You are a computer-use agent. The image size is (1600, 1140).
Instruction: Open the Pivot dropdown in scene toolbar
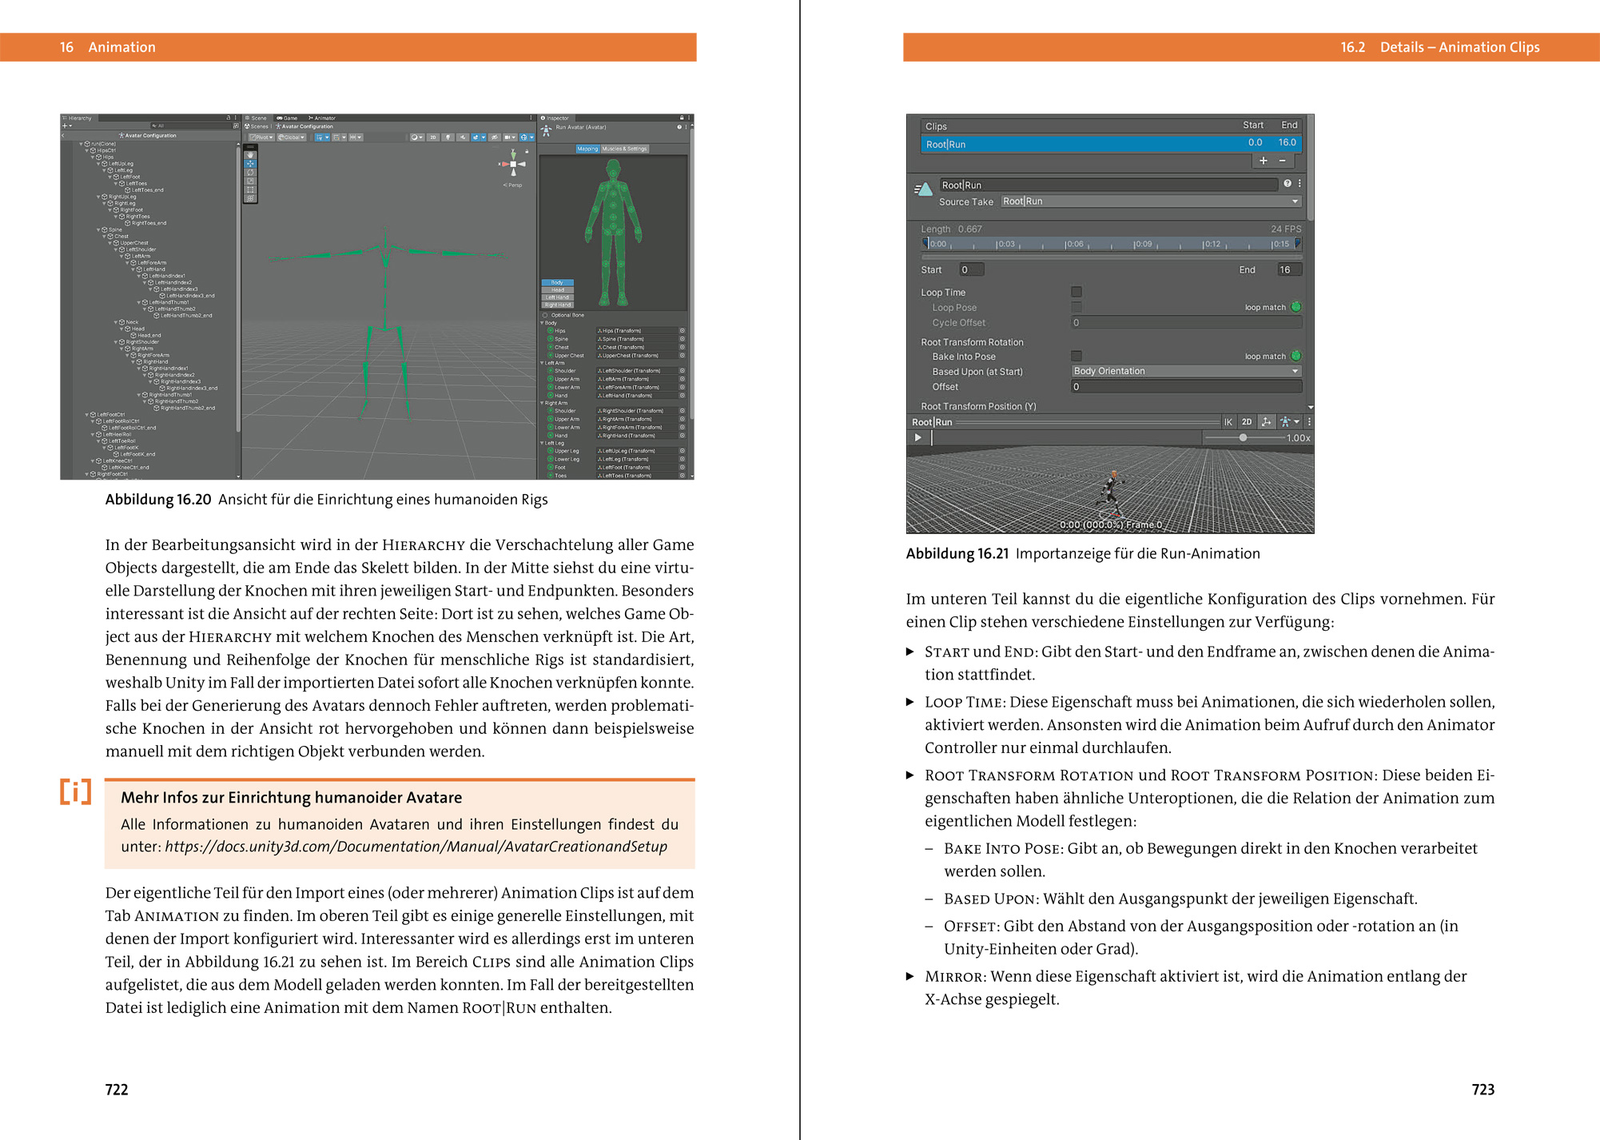coord(261,137)
